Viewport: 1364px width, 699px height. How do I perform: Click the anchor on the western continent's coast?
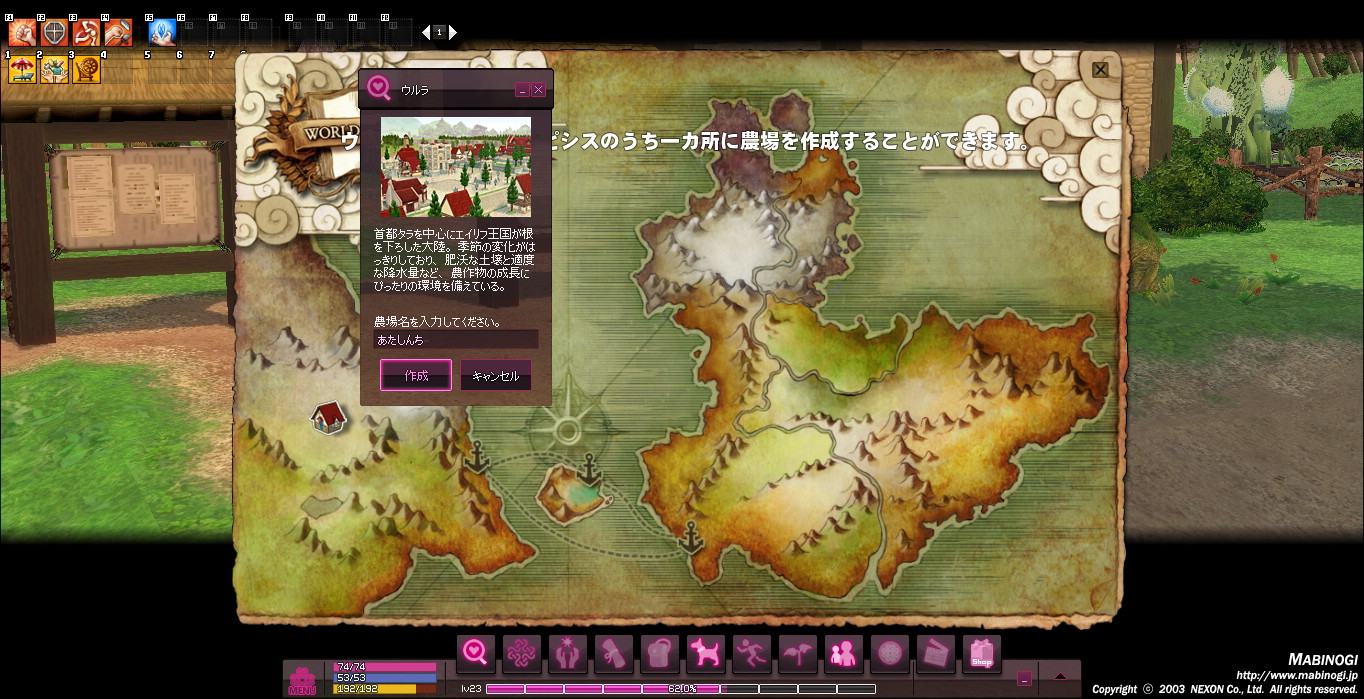(x=477, y=458)
